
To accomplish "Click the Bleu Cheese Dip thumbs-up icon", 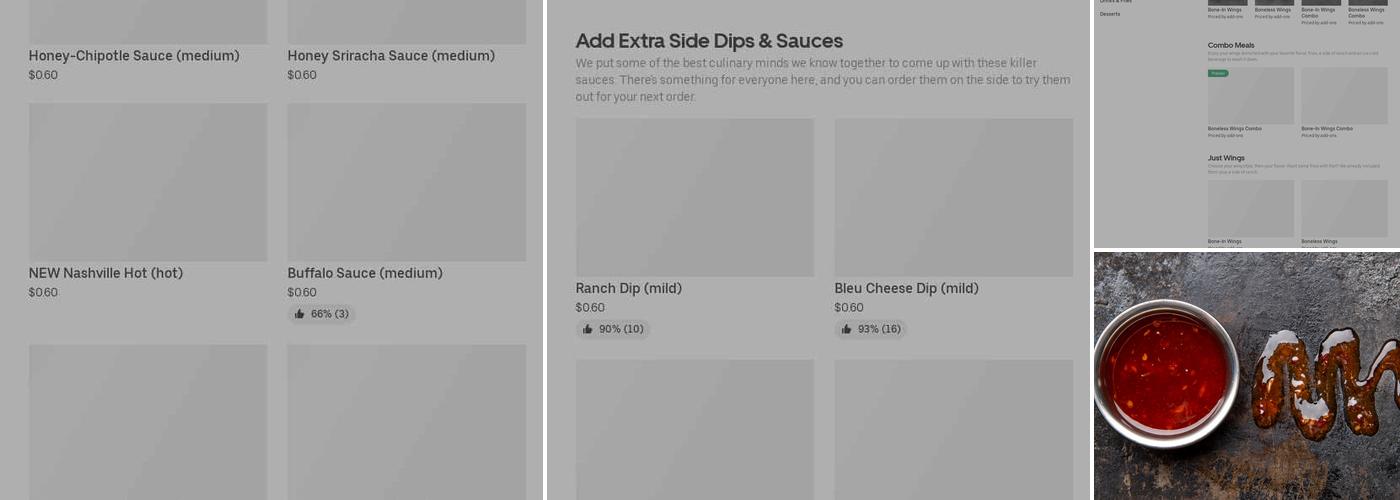I will [x=846, y=329].
